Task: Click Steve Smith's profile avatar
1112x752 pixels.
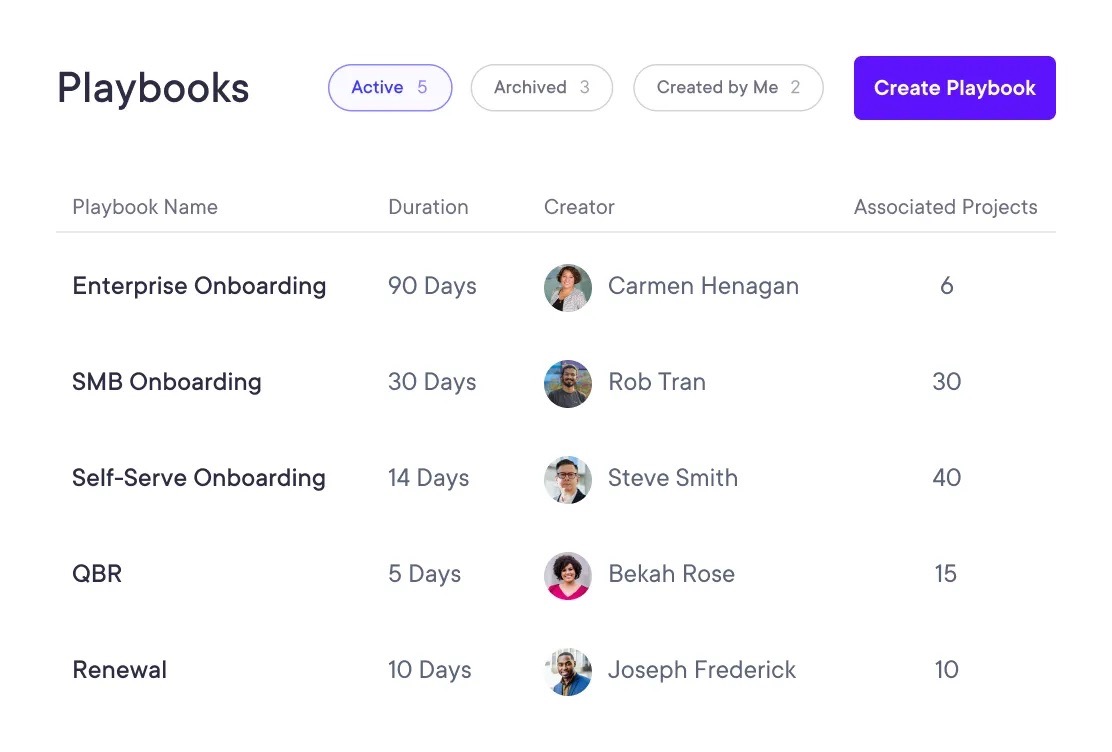Action: (x=567, y=479)
